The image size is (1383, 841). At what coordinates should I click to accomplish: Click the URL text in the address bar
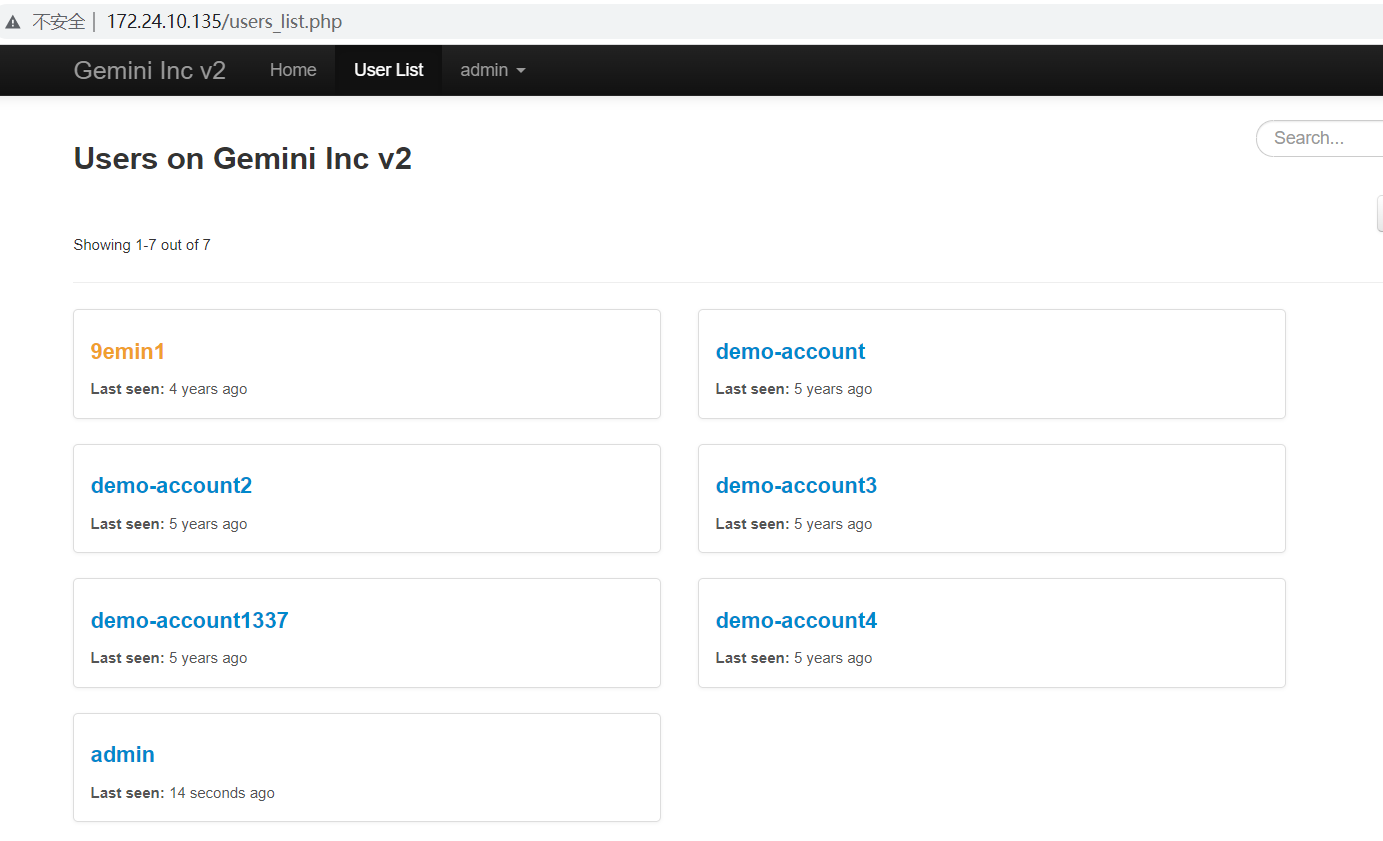(x=224, y=21)
